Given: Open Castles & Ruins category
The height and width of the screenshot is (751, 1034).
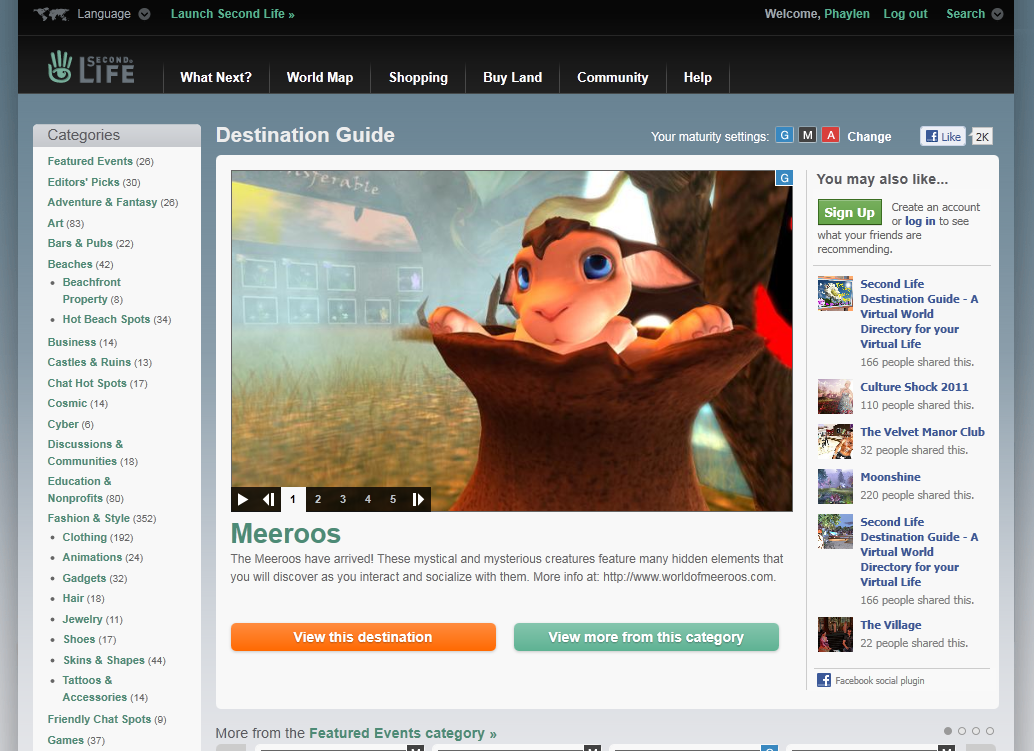Looking at the screenshot, I should (x=89, y=362).
